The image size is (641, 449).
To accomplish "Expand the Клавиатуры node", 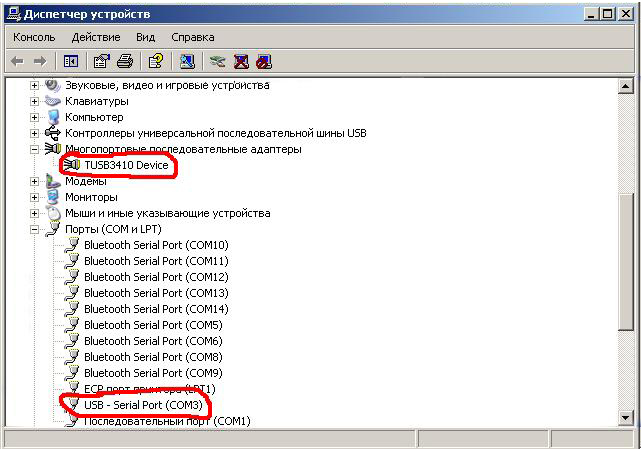I will click(x=35, y=101).
